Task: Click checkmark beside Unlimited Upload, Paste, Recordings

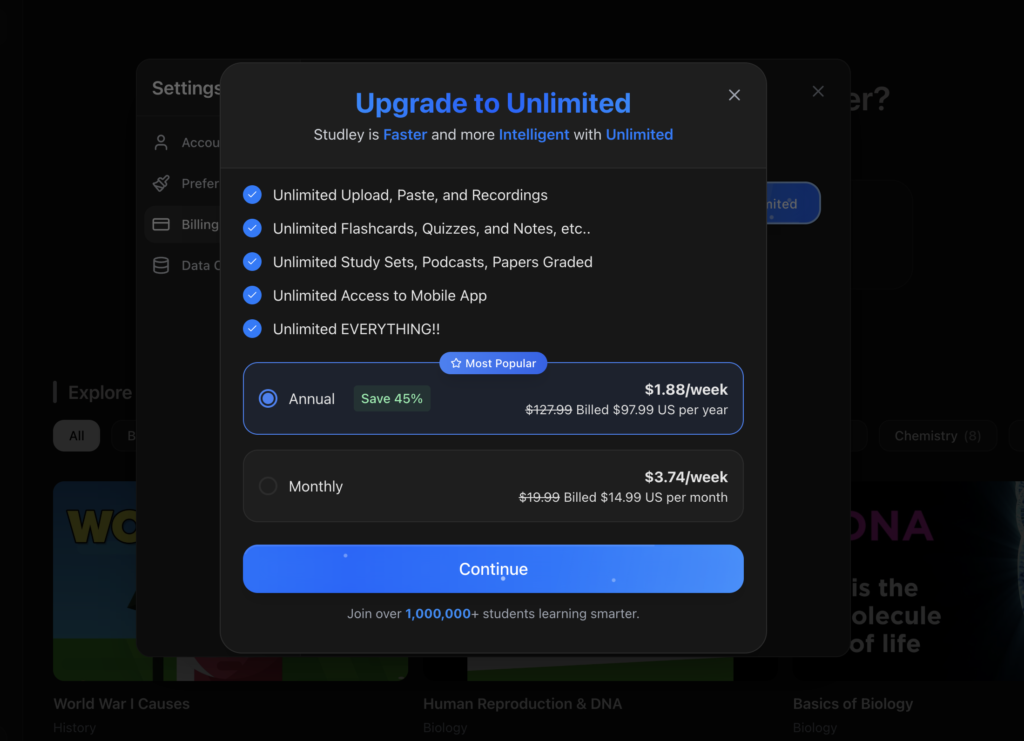Action: click(x=253, y=195)
